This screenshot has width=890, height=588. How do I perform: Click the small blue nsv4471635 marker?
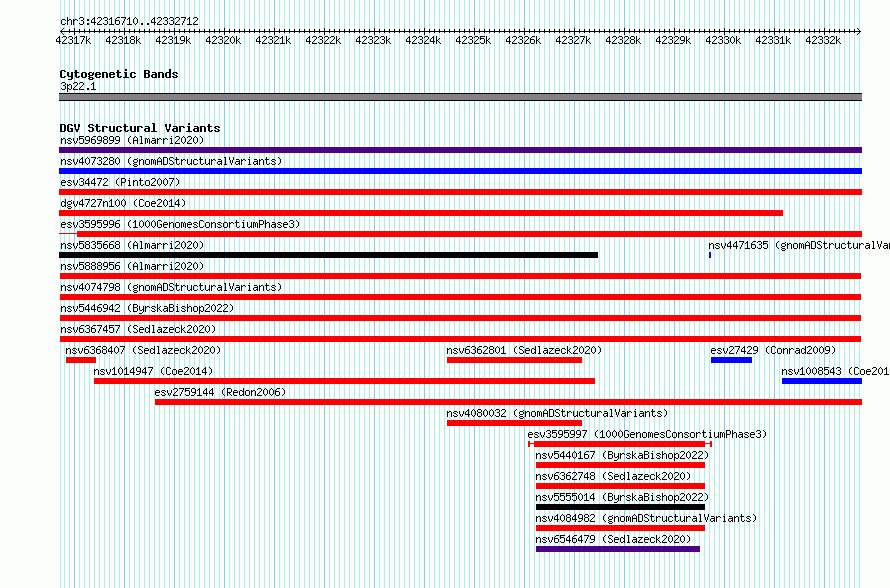point(710,255)
